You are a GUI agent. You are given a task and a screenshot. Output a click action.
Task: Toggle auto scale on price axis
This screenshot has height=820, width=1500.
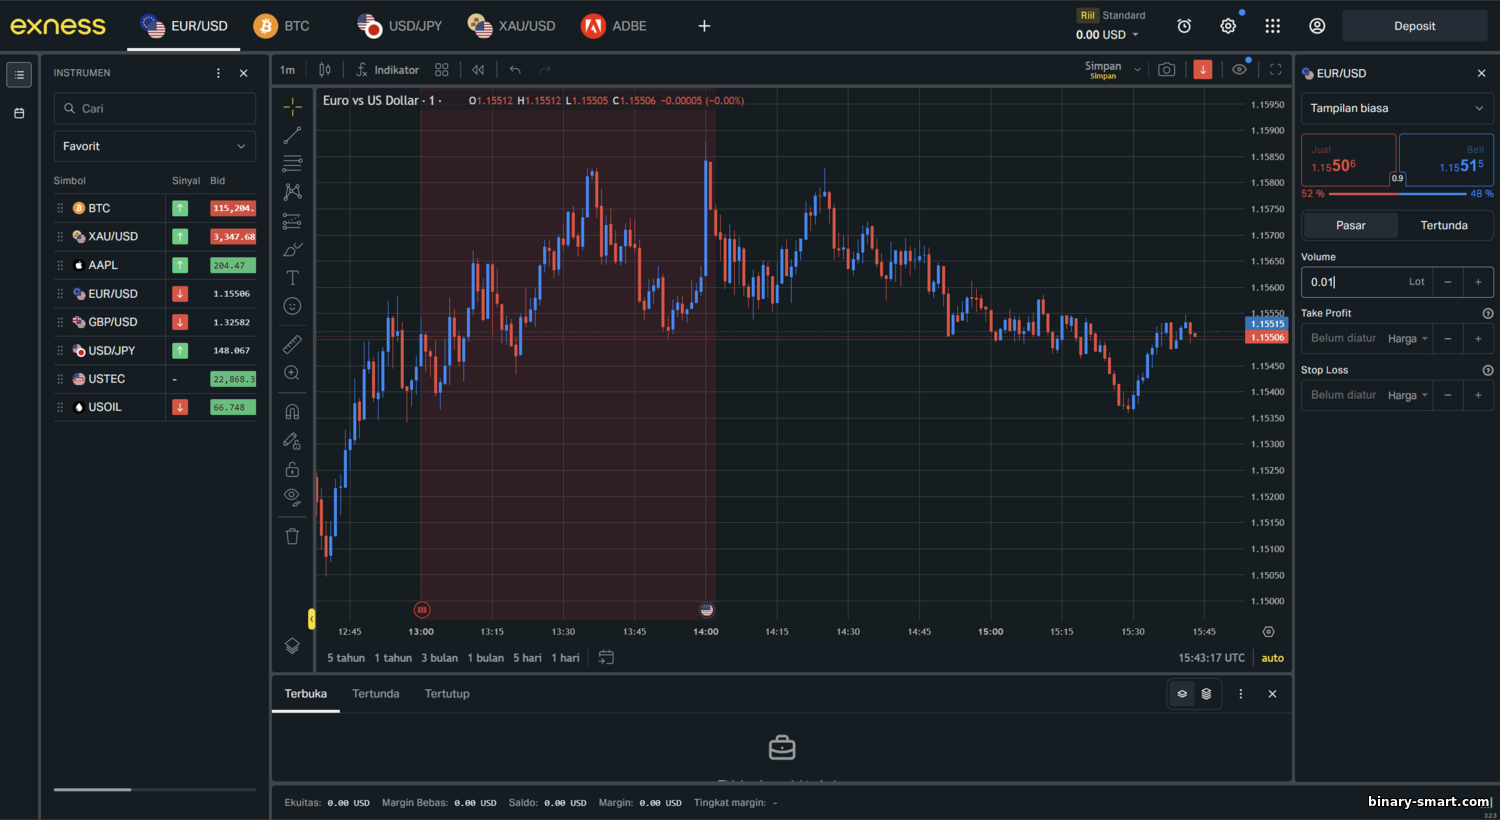1272,658
